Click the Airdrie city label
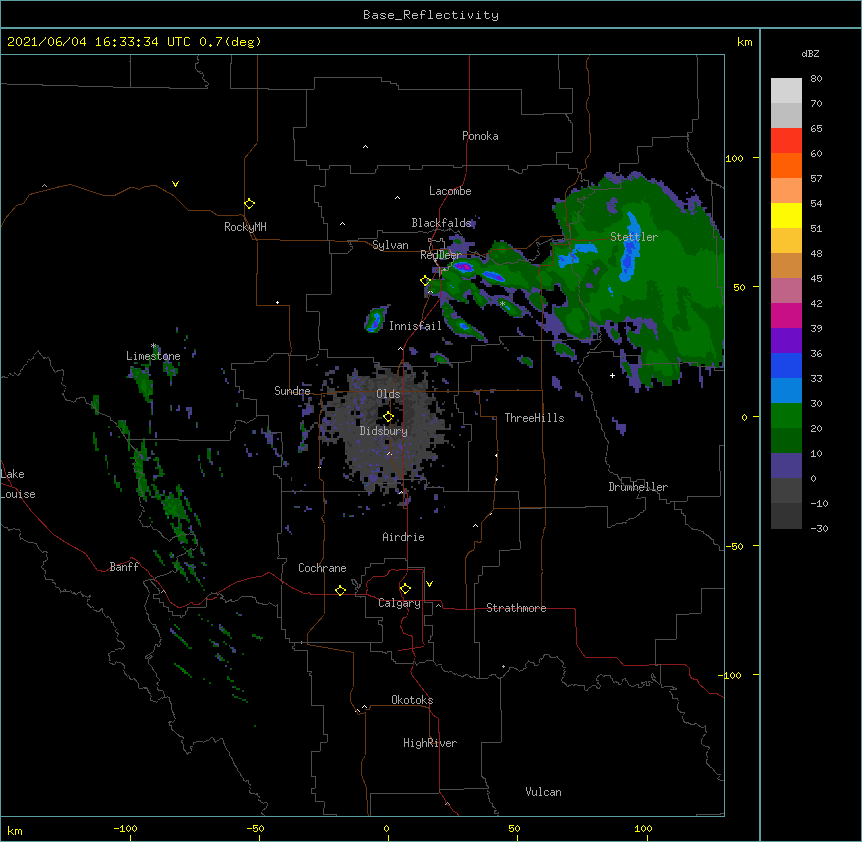The width and height of the screenshot is (862, 842). (x=403, y=537)
